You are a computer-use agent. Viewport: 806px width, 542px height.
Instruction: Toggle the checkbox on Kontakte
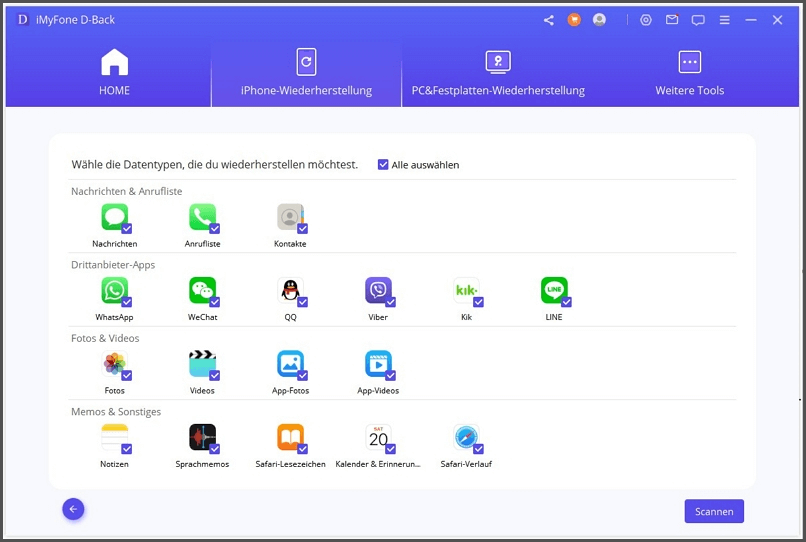302,229
